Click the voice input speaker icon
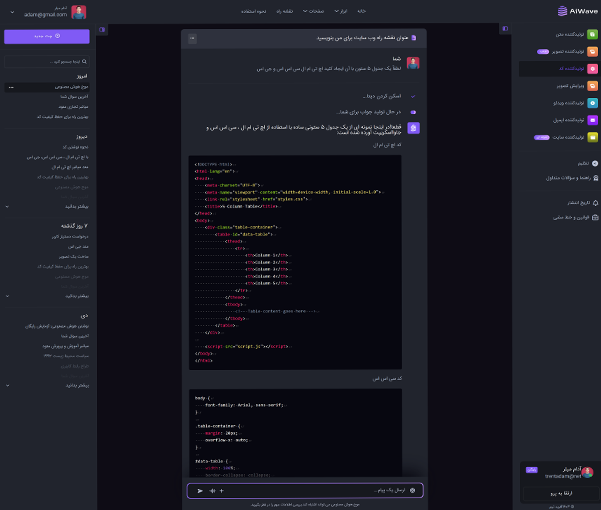Image resolution: width=601 pixels, height=510 pixels. coord(212,491)
